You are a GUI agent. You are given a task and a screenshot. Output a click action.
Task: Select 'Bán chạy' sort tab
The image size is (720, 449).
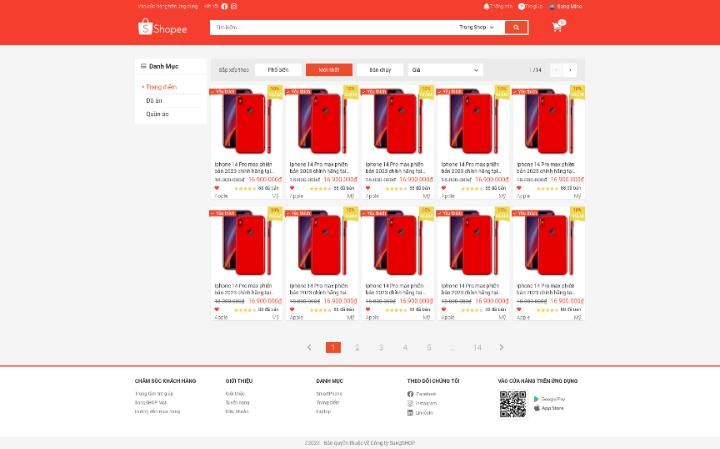tap(380, 70)
